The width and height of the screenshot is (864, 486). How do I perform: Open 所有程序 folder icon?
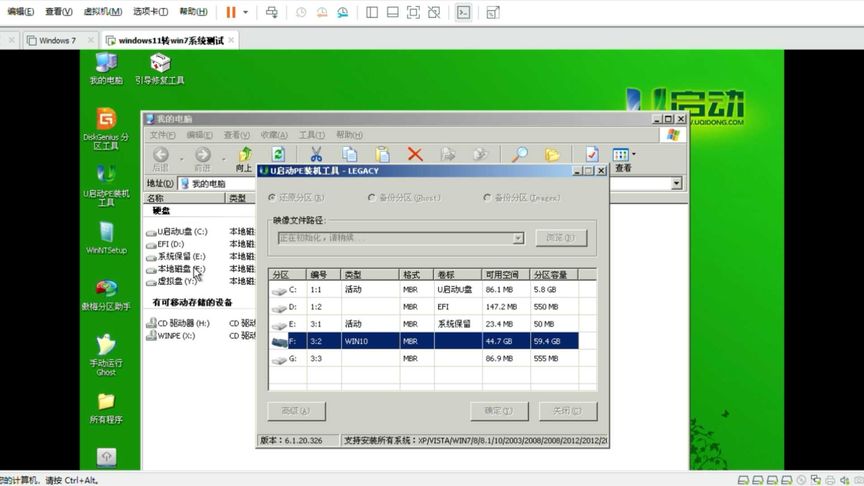tap(106, 408)
